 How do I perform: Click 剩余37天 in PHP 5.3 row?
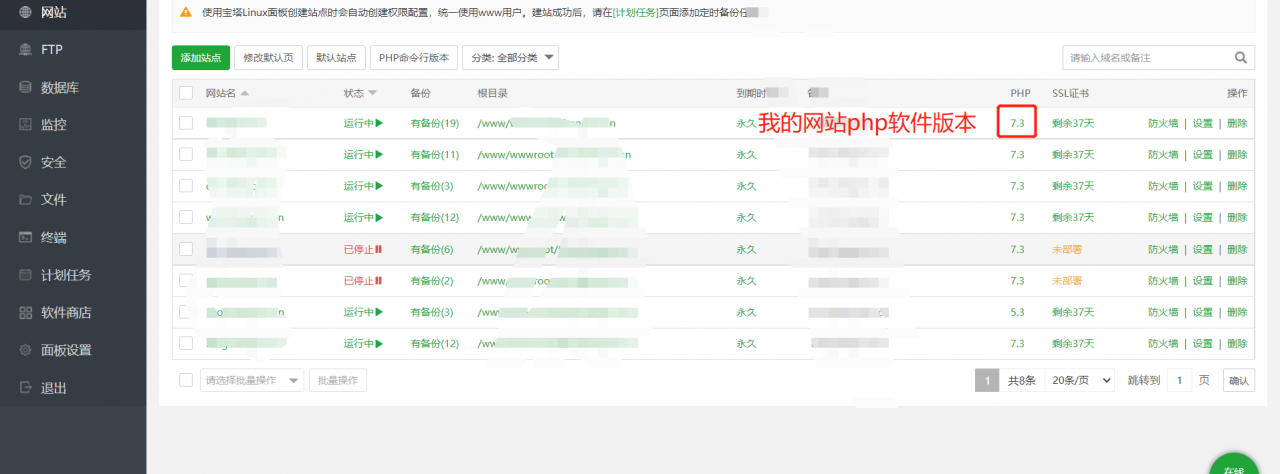tap(1073, 312)
